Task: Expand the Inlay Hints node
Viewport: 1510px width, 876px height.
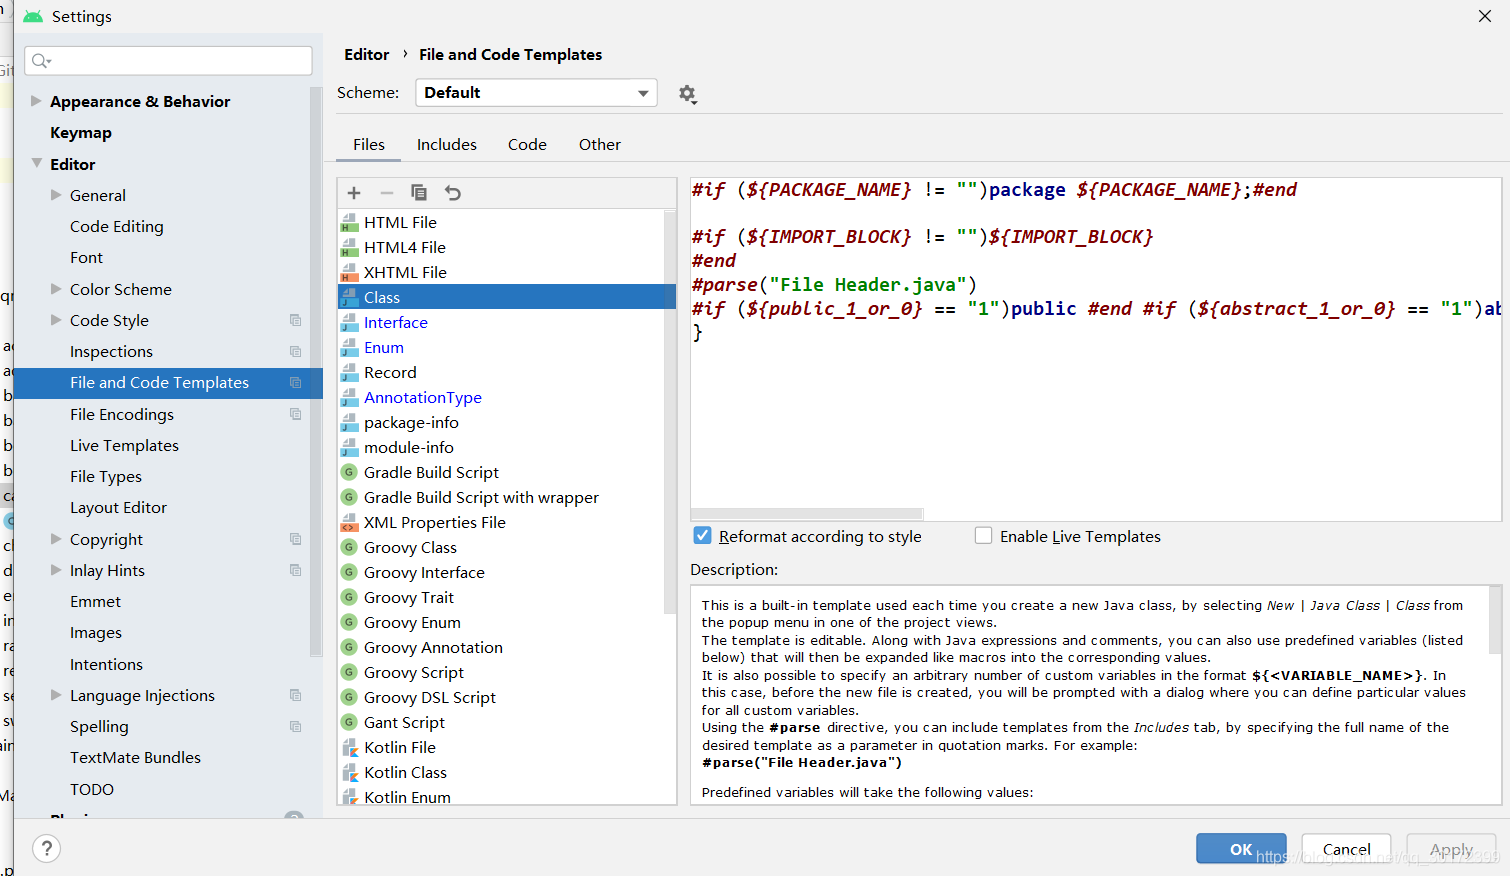Action: point(56,570)
